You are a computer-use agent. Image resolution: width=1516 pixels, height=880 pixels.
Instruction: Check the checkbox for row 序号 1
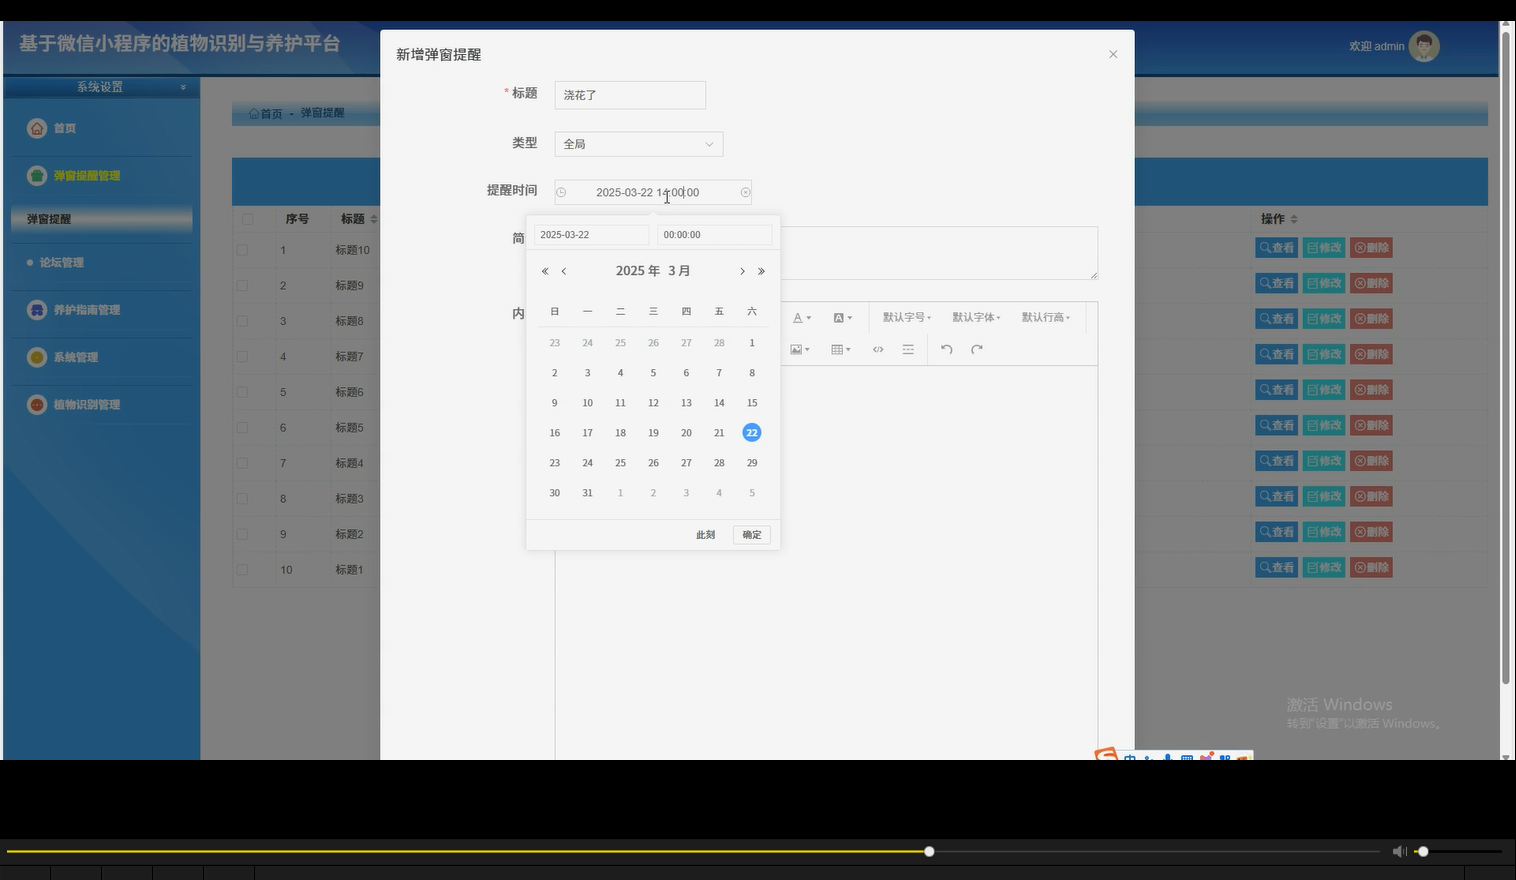(242, 249)
